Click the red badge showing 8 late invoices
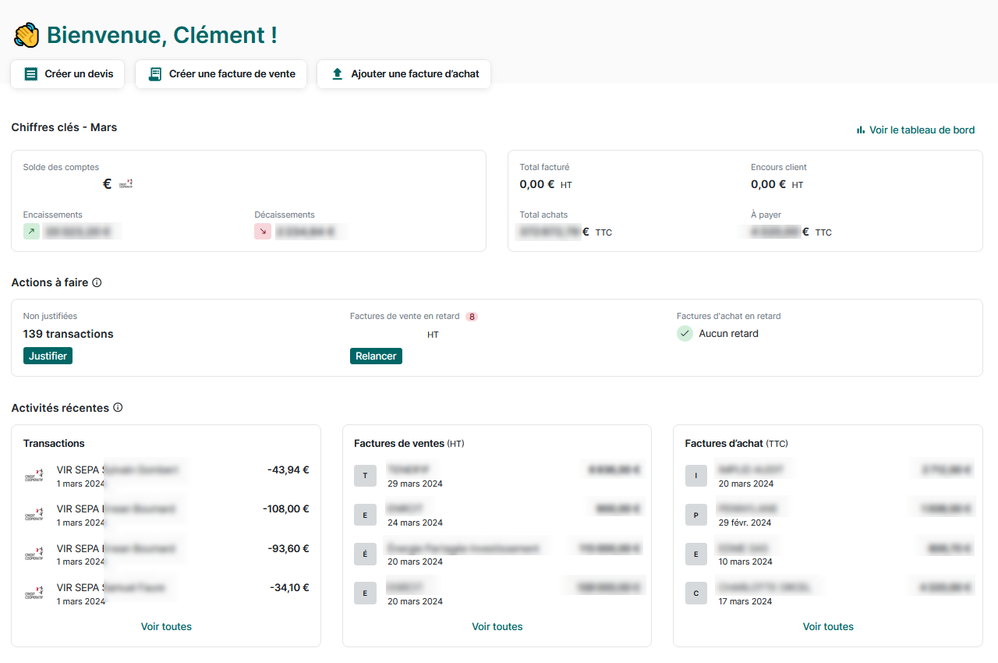 pos(471,317)
